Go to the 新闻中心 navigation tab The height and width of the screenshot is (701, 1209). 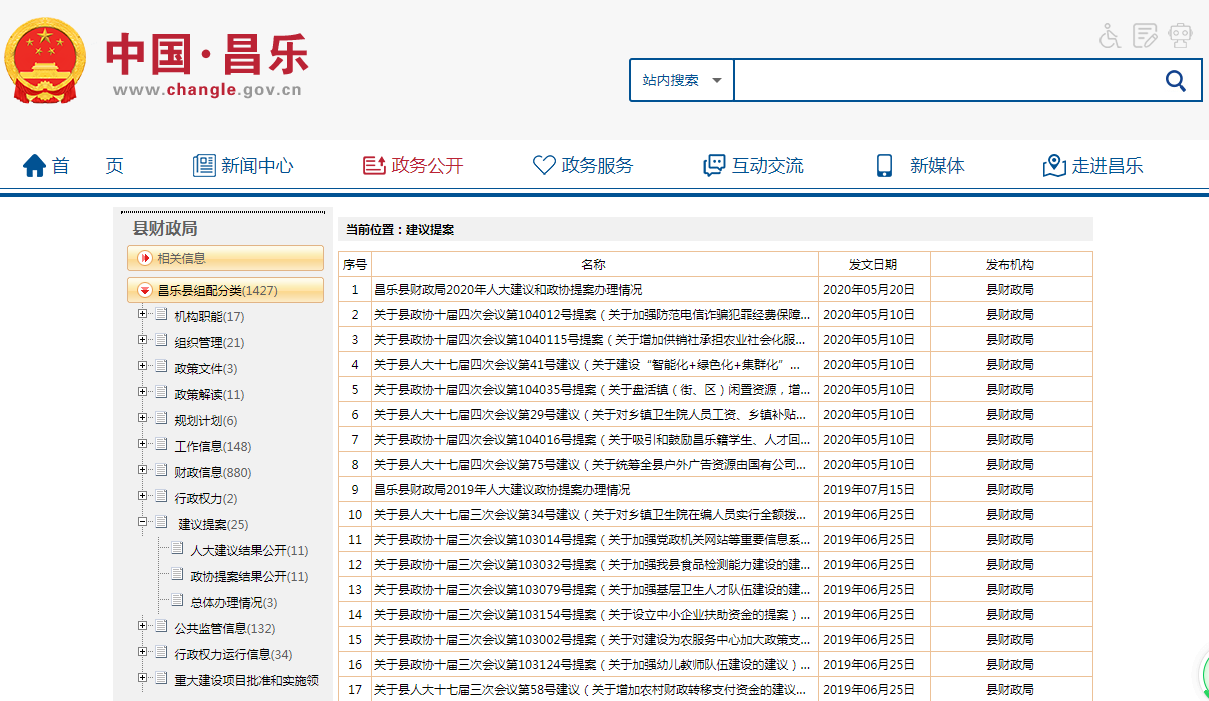(x=243, y=166)
